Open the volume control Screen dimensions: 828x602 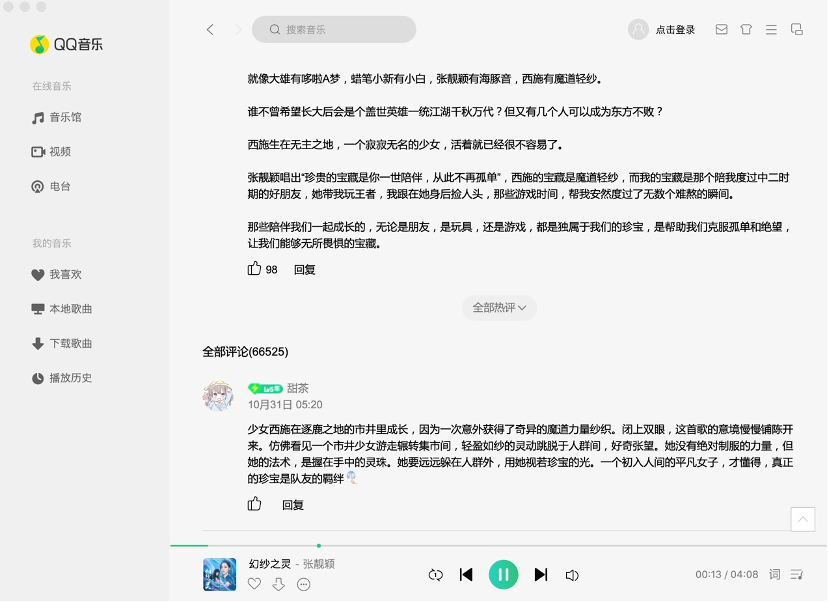572,575
